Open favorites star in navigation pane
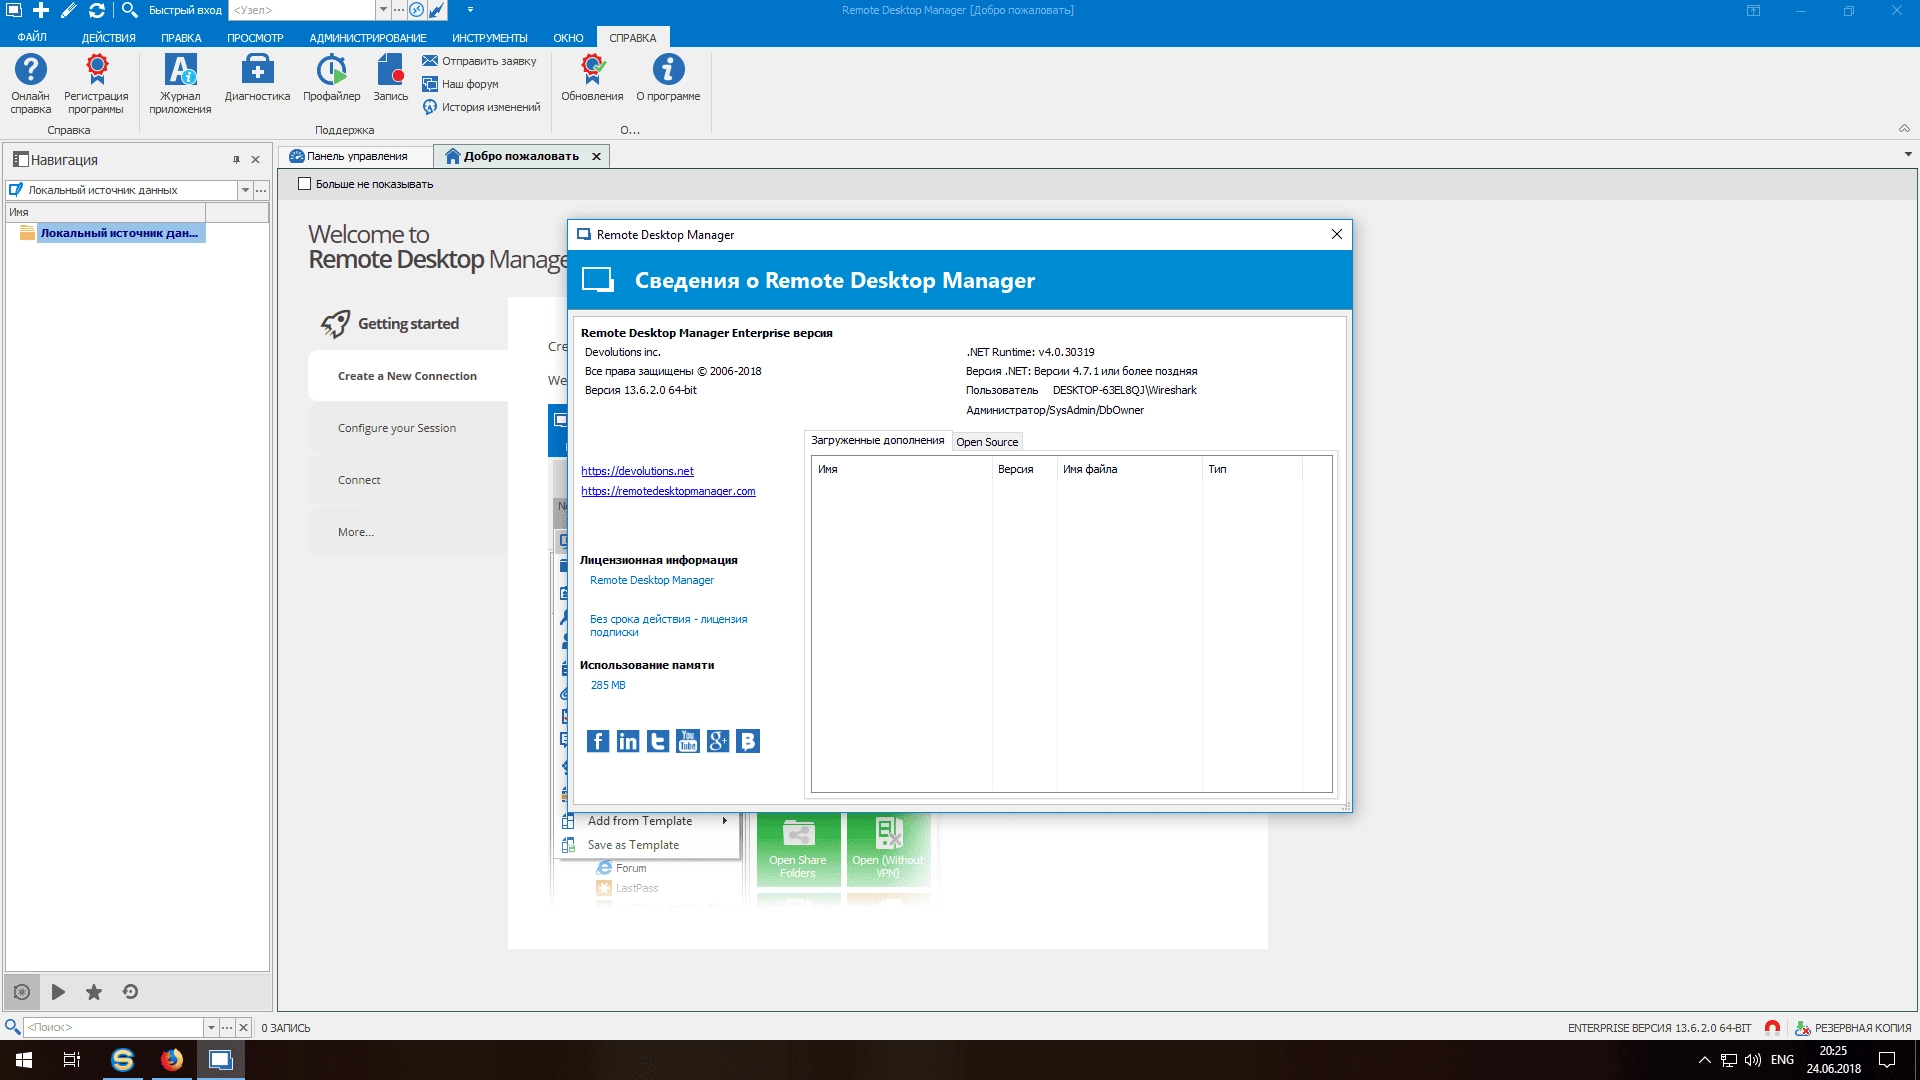The image size is (1920, 1080). pyautogui.click(x=94, y=992)
